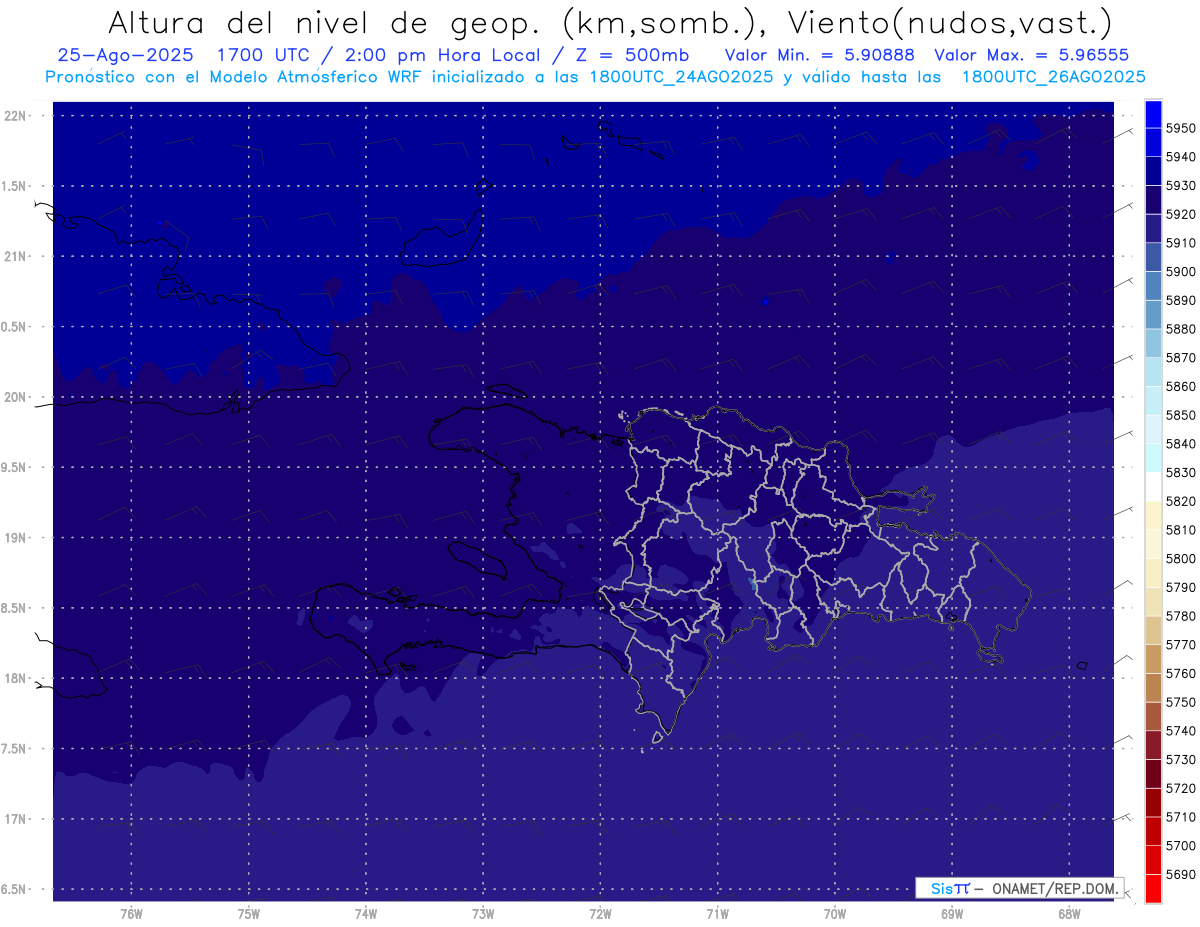Click the legend value '5860'
The height and width of the screenshot is (927, 1200).
1180,386
